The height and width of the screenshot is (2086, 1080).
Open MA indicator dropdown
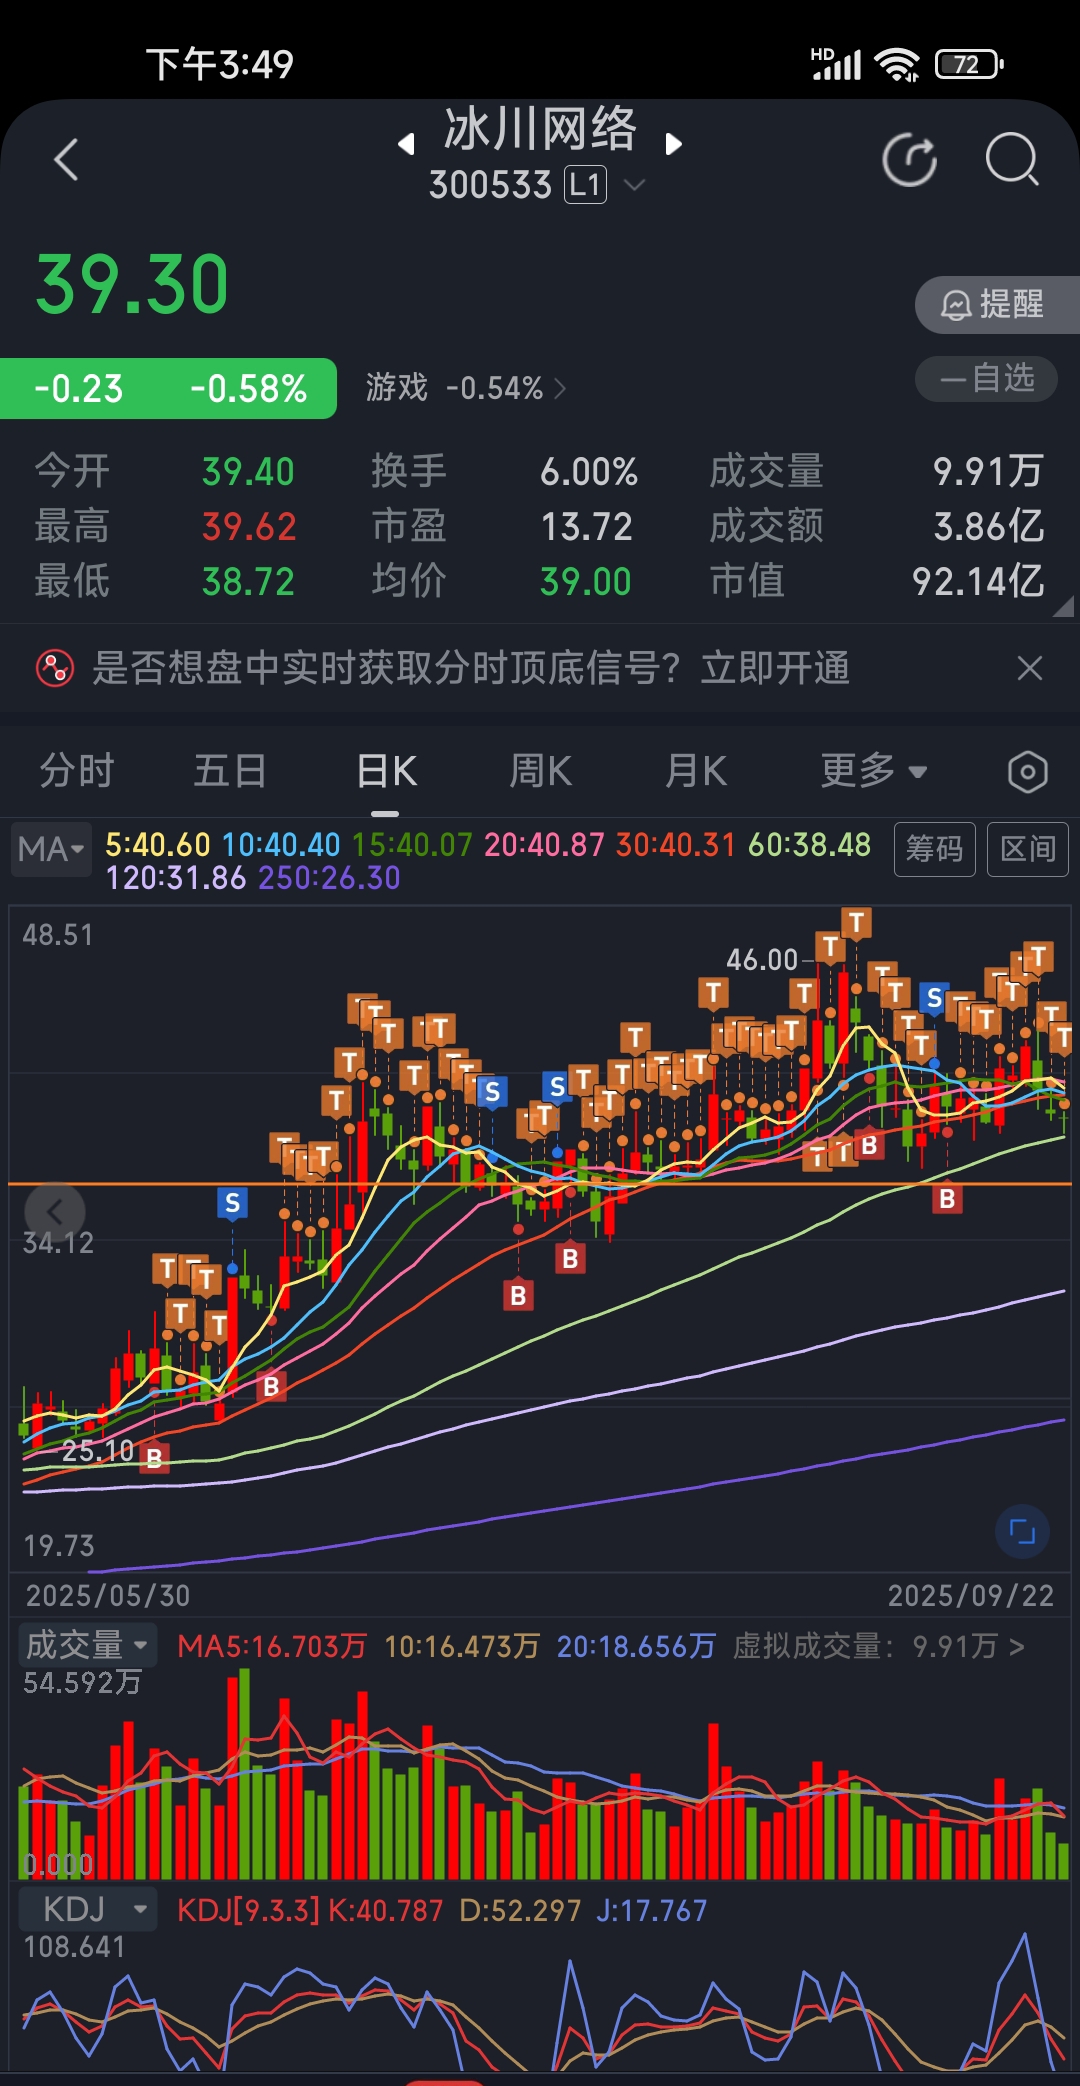51,849
